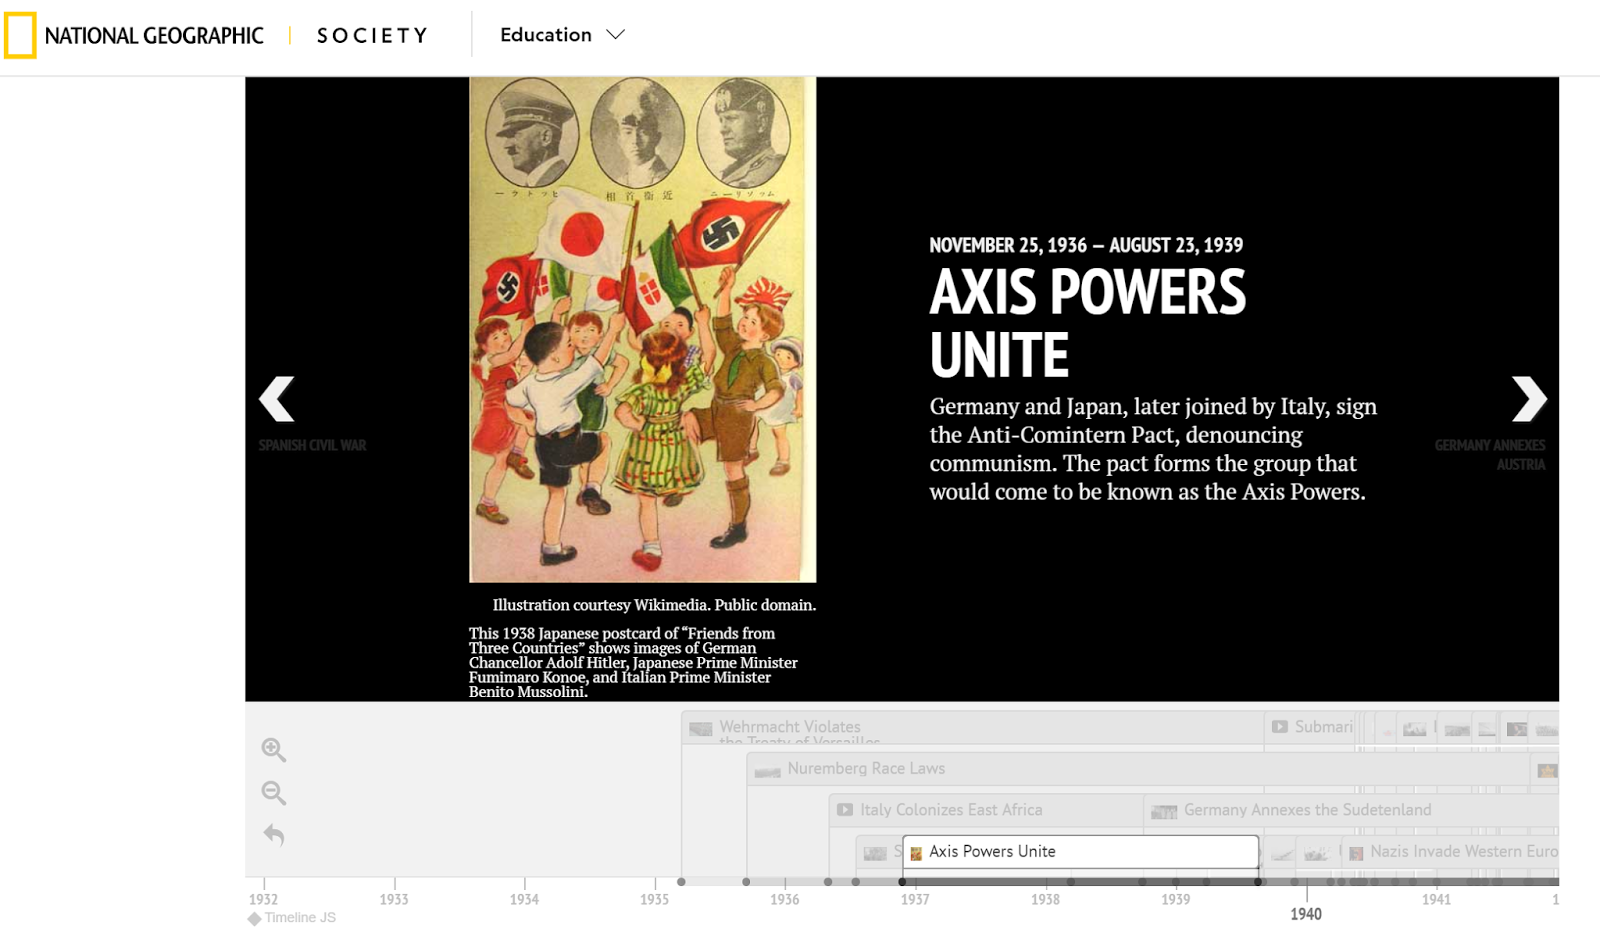Click the Timeline JS credit link
Image resolution: width=1600 pixels, height=933 pixels.
(292, 918)
